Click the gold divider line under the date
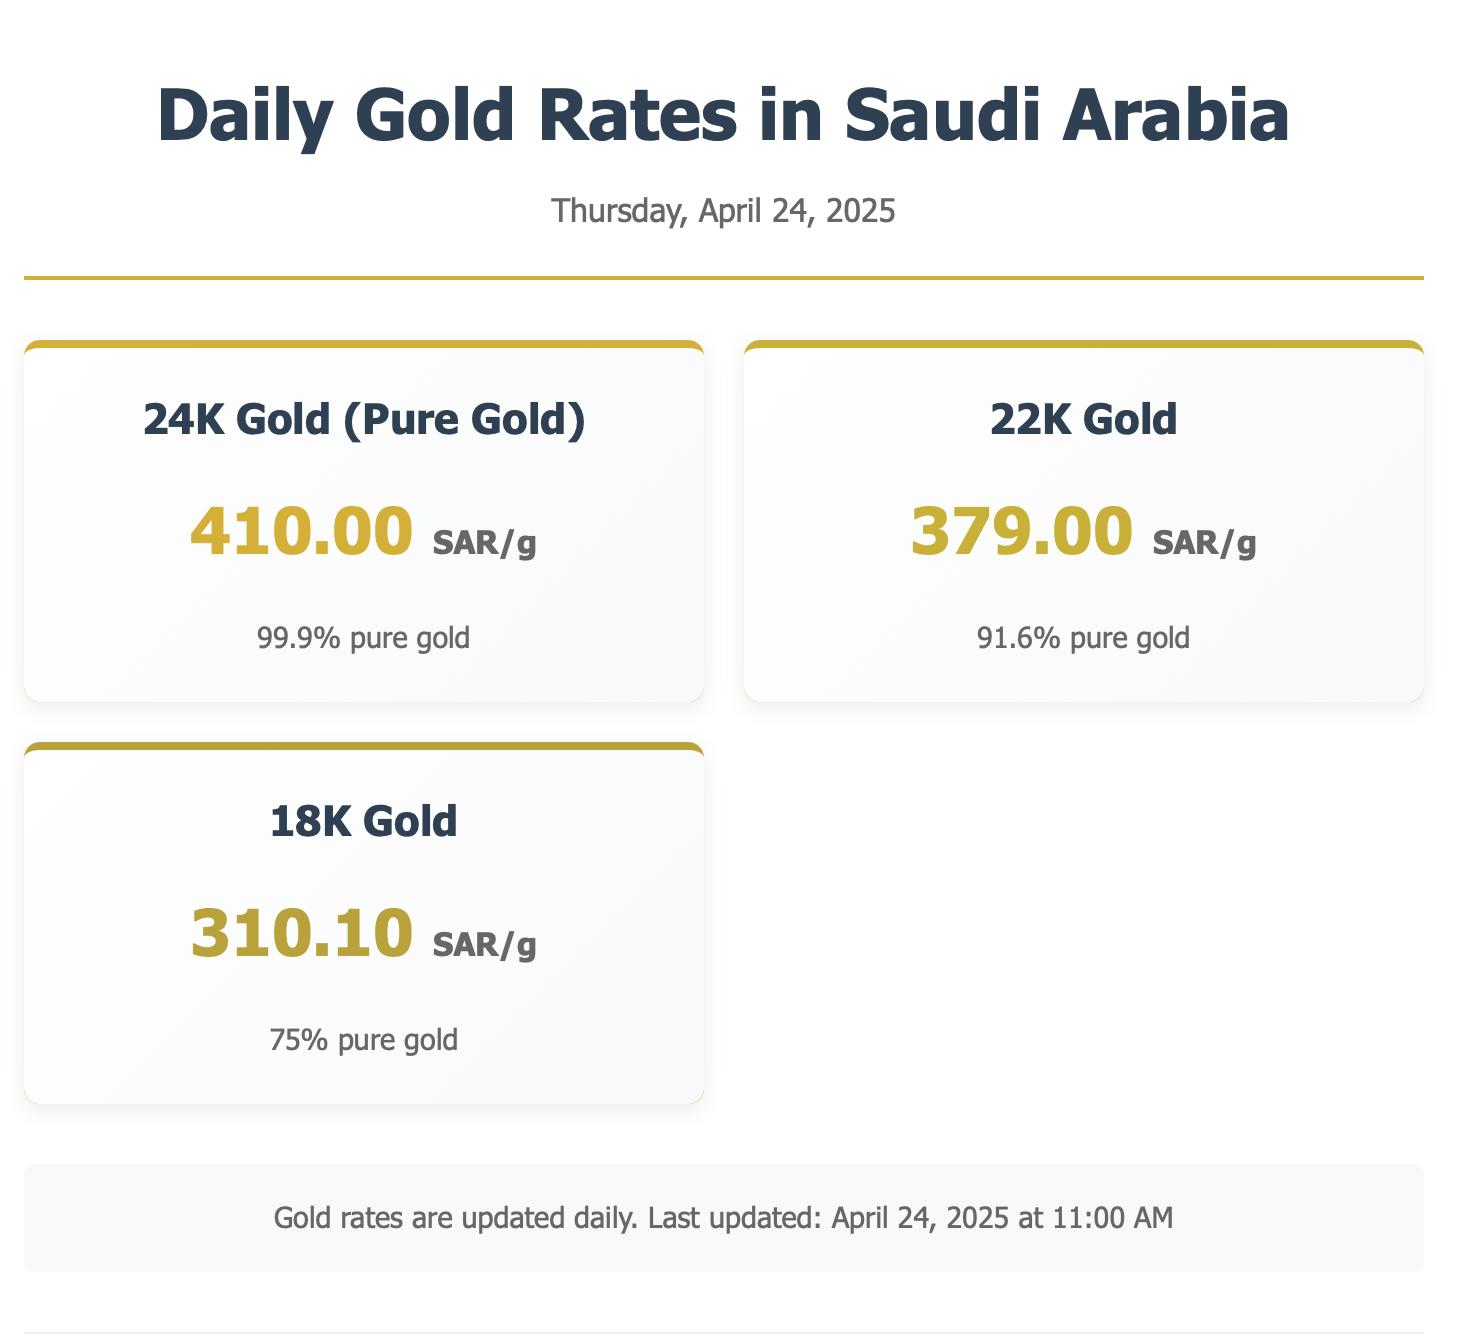The image size is (1458, 1334). (723, 277)
